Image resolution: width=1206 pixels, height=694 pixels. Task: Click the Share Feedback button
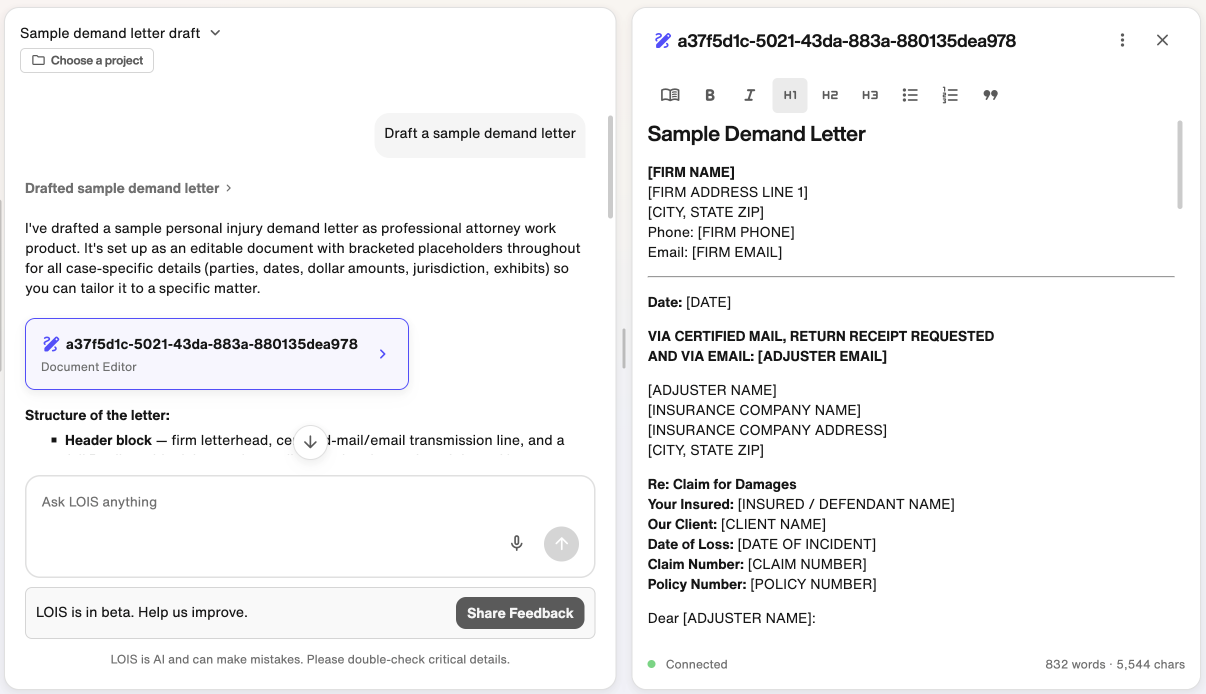[520, 613]
